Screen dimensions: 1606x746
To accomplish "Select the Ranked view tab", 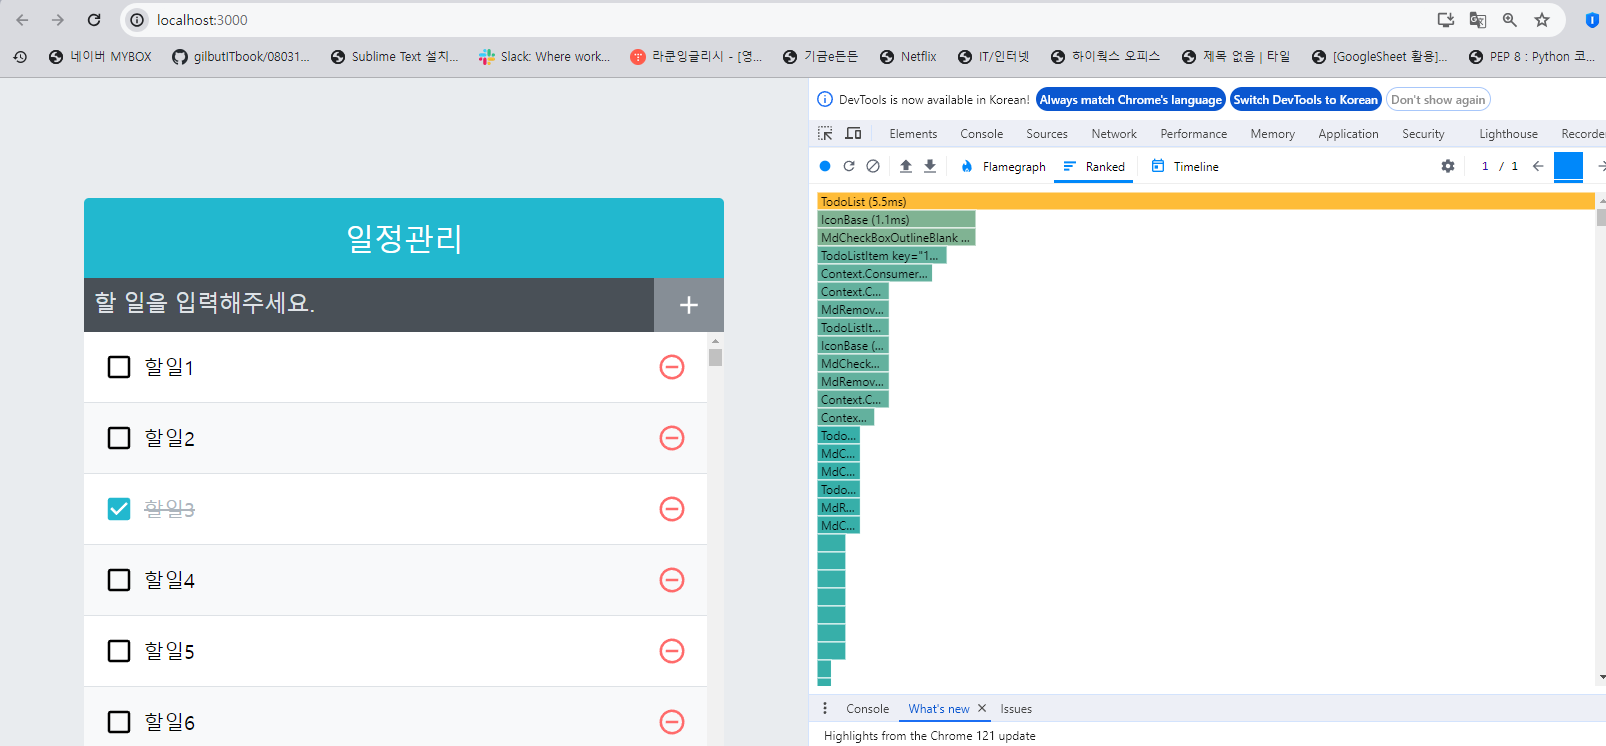I will pos(1094,167).
